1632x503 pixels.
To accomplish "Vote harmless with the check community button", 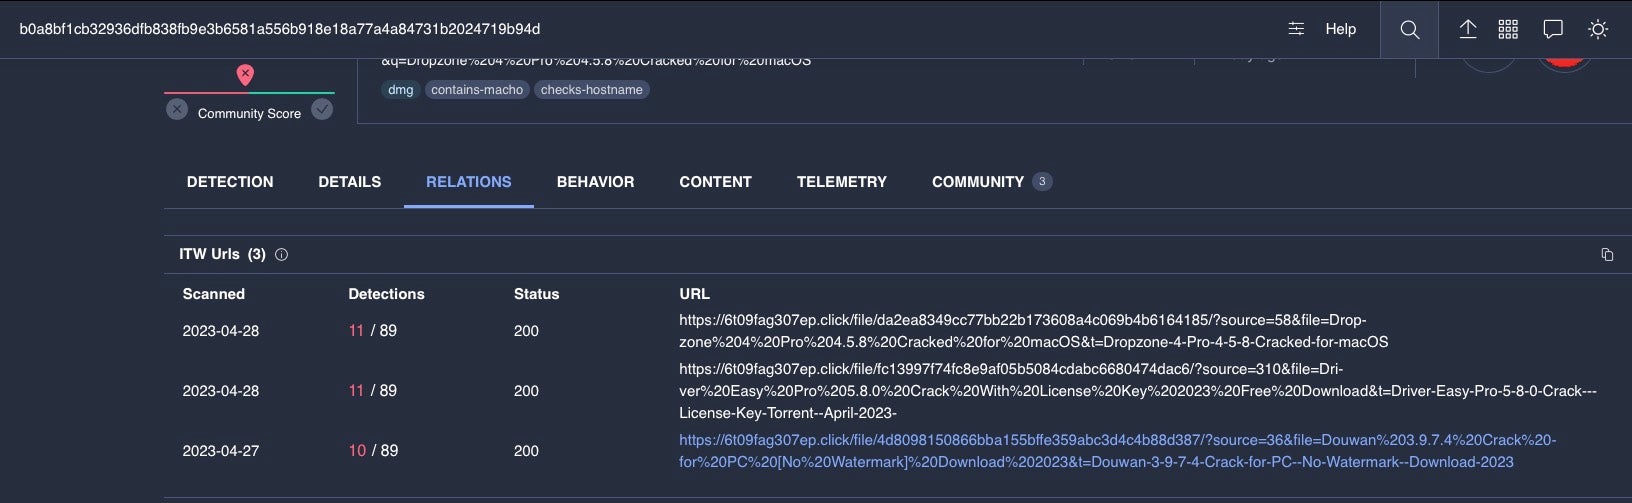I will (322, 110).
